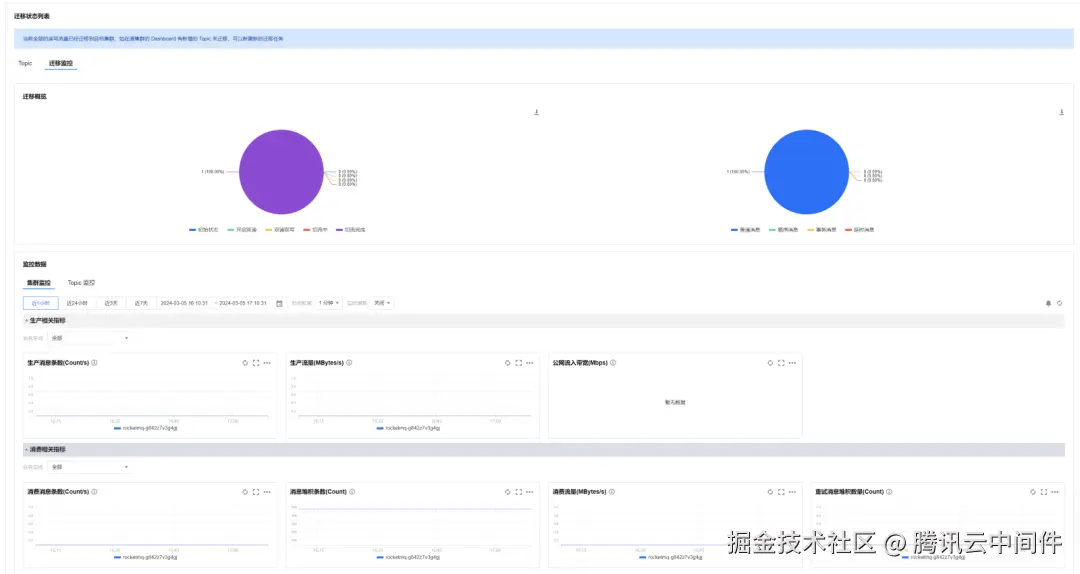Show info tooltip for 消息堆积条数(Count)

coord(352,492)
